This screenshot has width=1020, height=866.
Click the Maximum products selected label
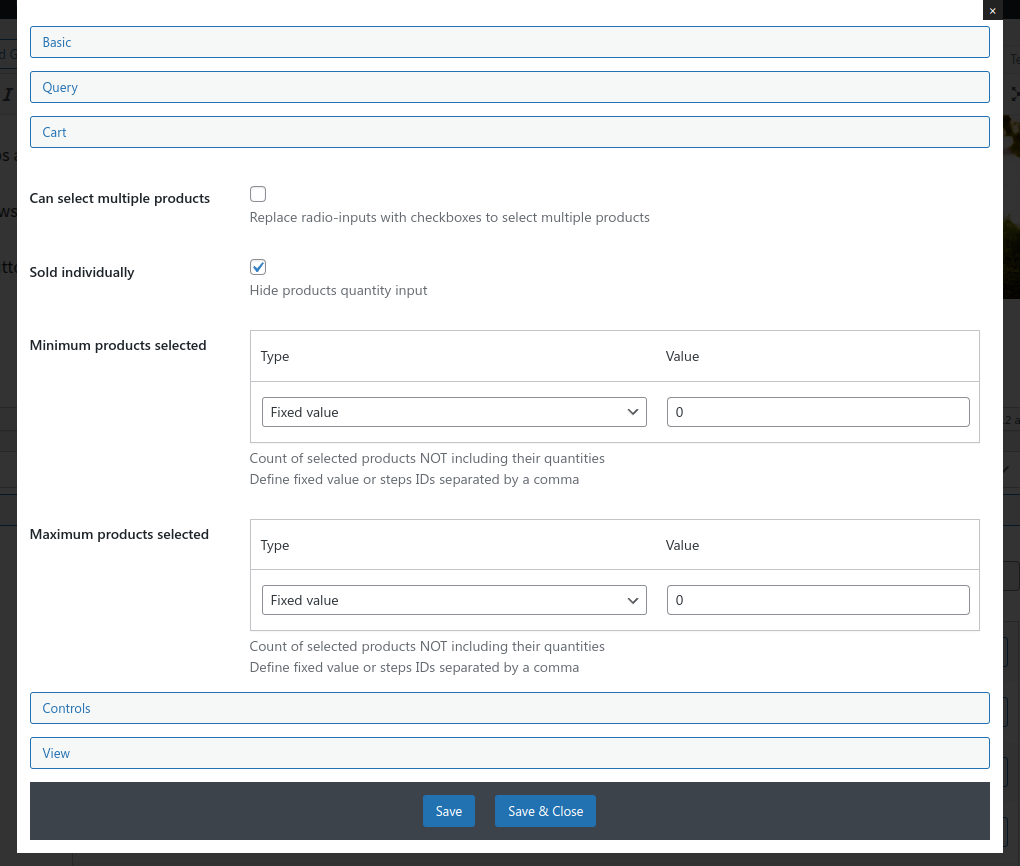tap(119, 534)
